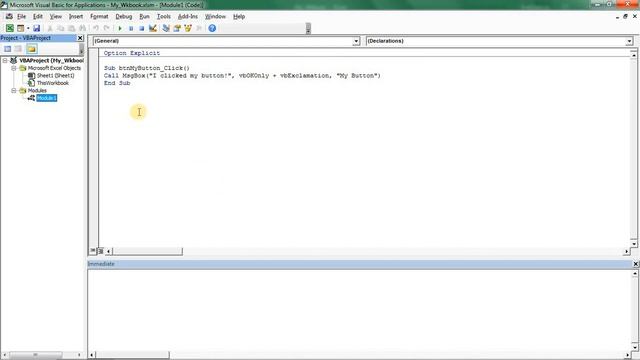
Task: Open the Window menu
Action: [x=215, y=17]
